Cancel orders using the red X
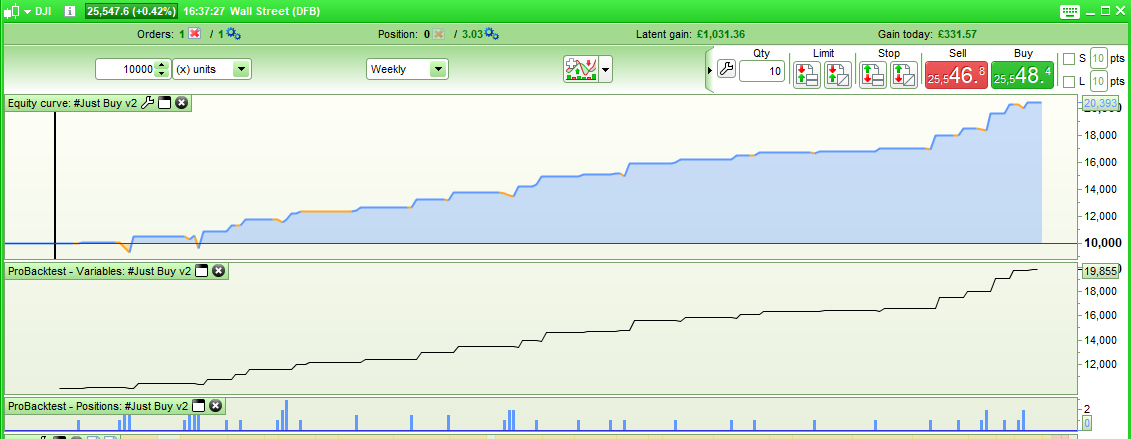The height and width of the screenshot is (439, 1131). [x=193, y=34]
